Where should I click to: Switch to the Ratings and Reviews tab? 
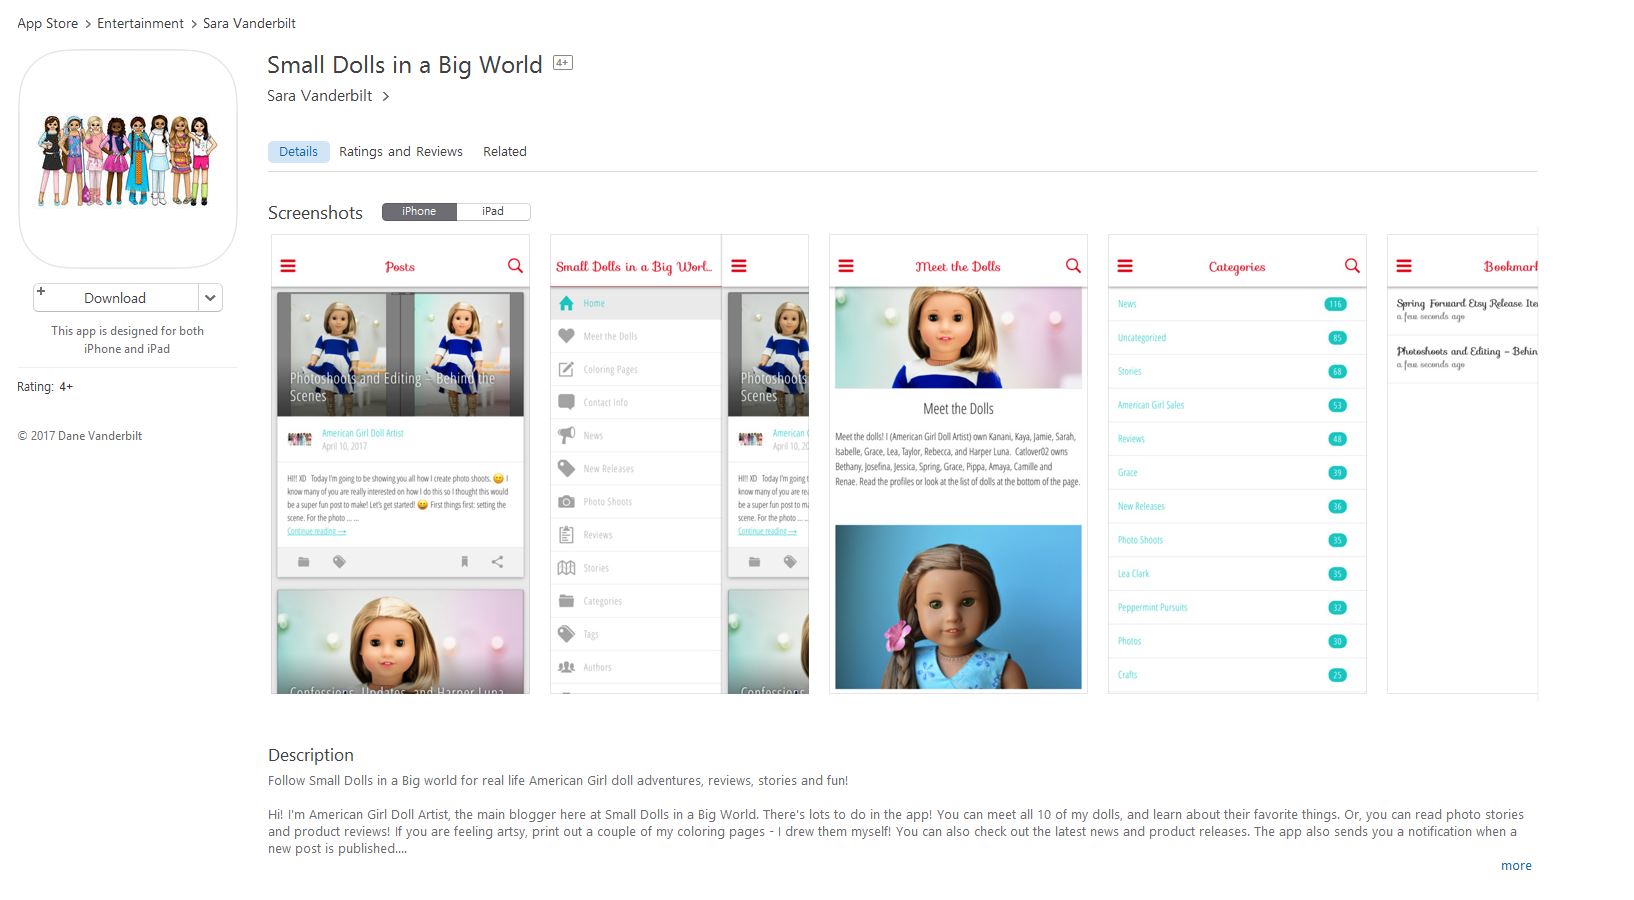coord(401,152)
